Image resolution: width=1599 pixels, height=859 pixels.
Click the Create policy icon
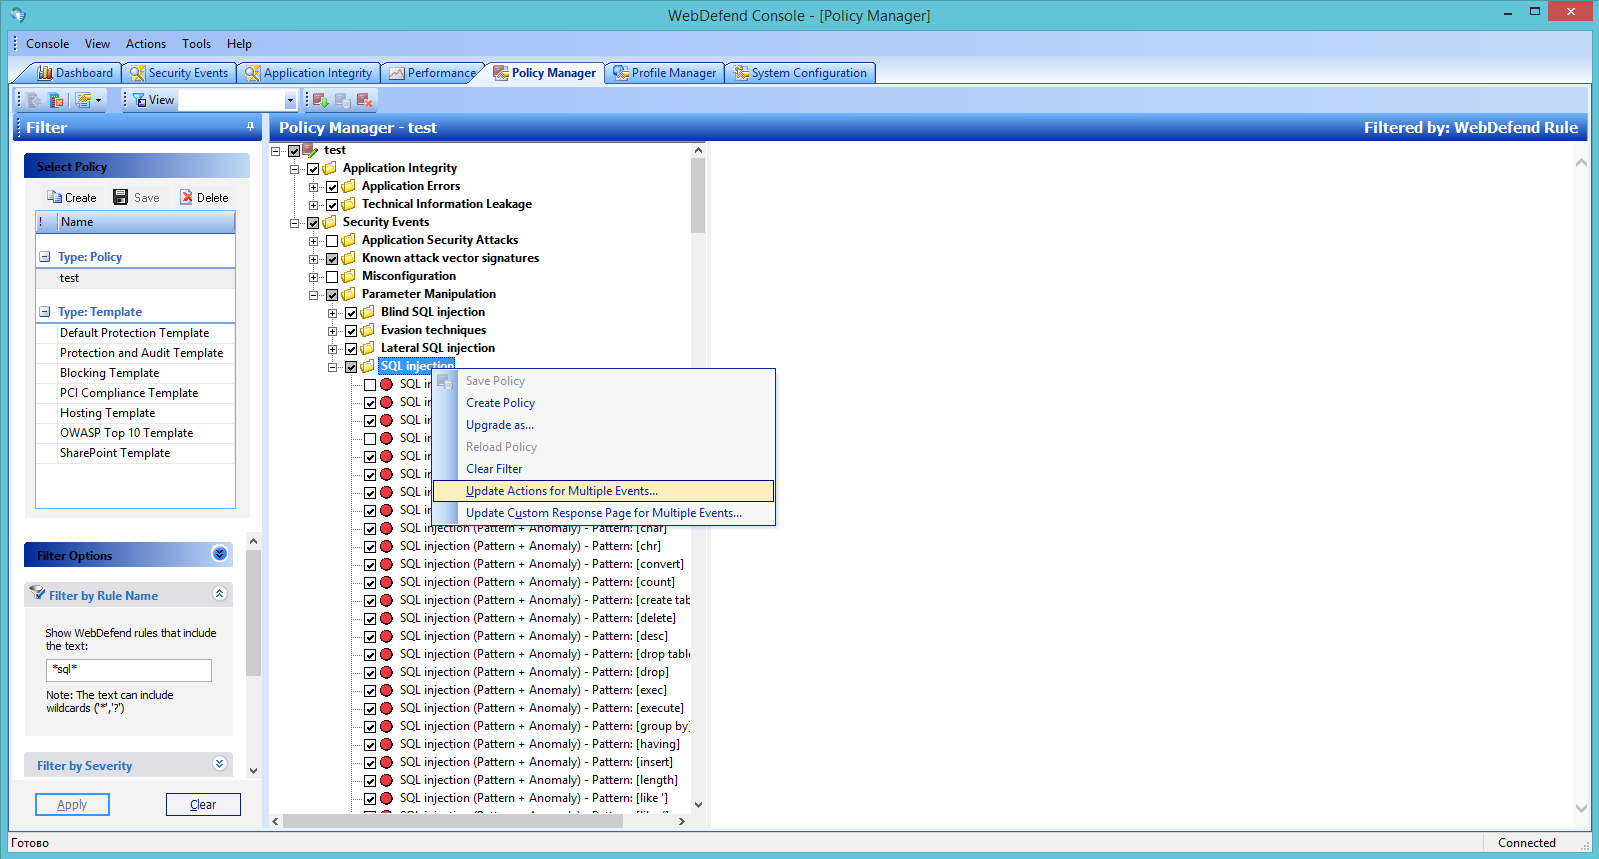pyautogui.click(x=54, y=197)
